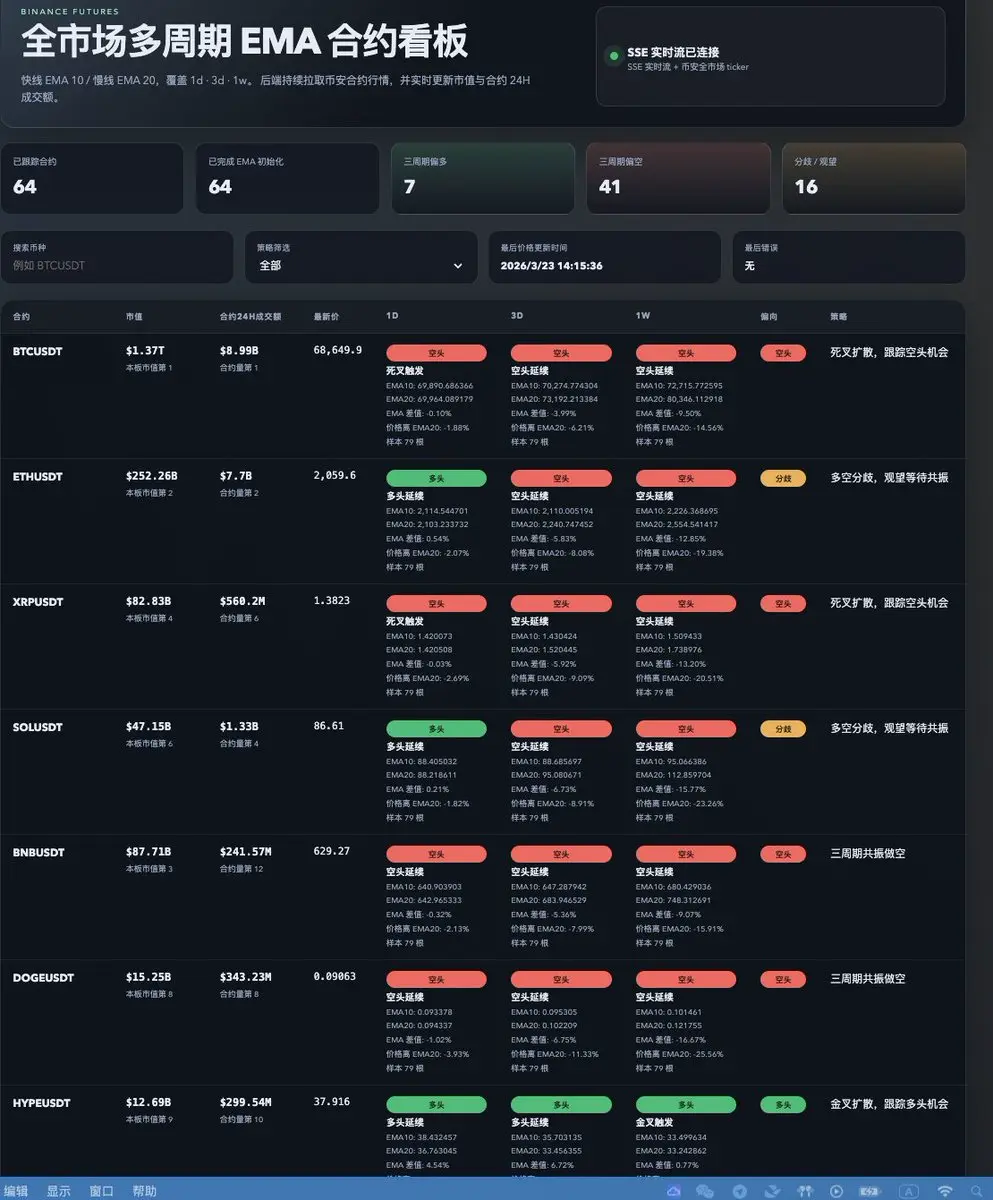Click the 1W column header
Image resolution: width=993 pixels, height=1200 pixels.
(642, 316)
